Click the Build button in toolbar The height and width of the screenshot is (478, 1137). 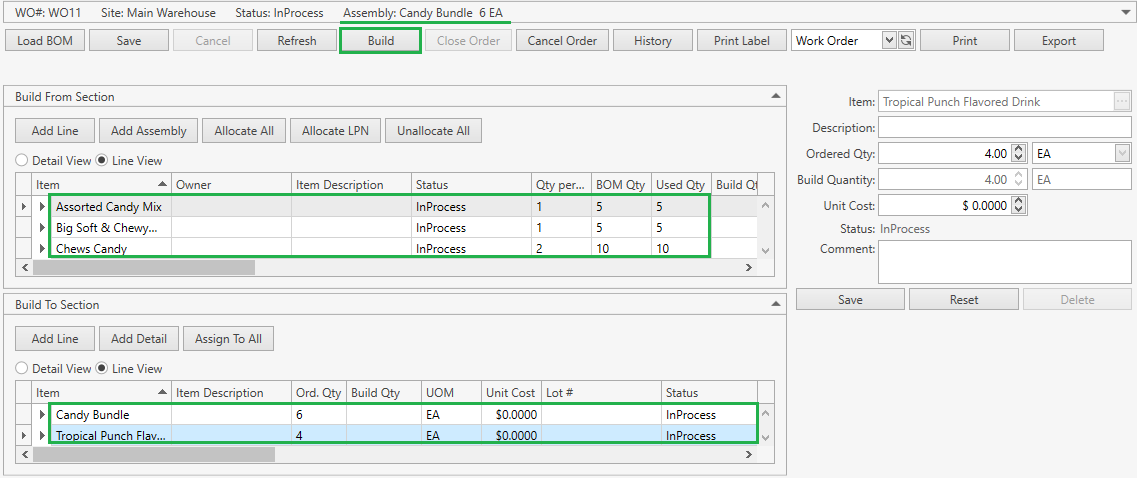click(380, 41)
